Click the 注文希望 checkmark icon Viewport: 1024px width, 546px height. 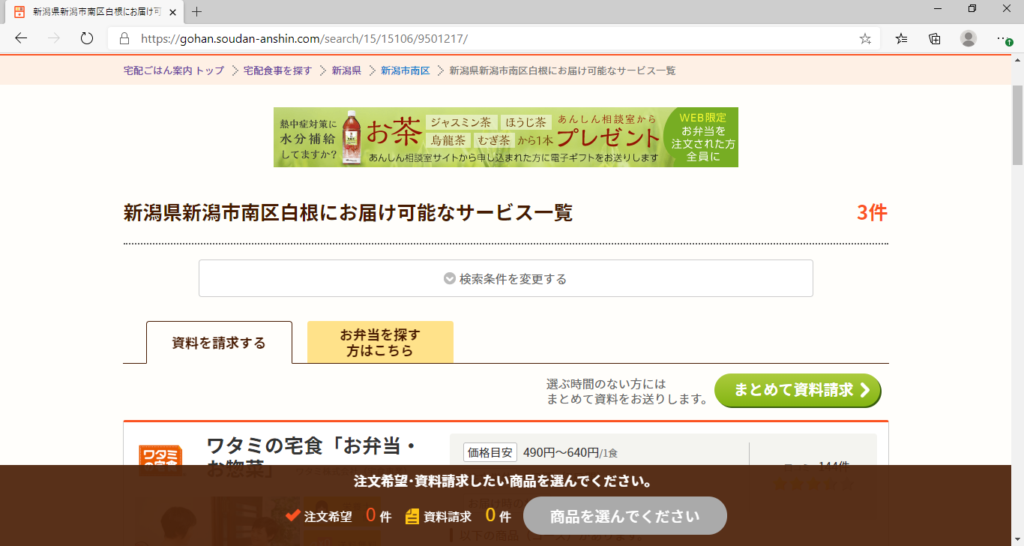tap(293, 516)
